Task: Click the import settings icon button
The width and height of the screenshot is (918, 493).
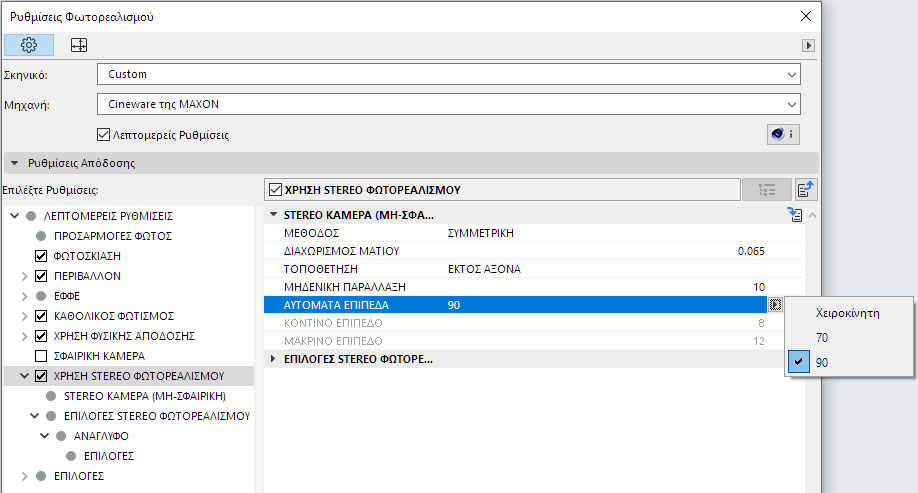Action: 806,190
